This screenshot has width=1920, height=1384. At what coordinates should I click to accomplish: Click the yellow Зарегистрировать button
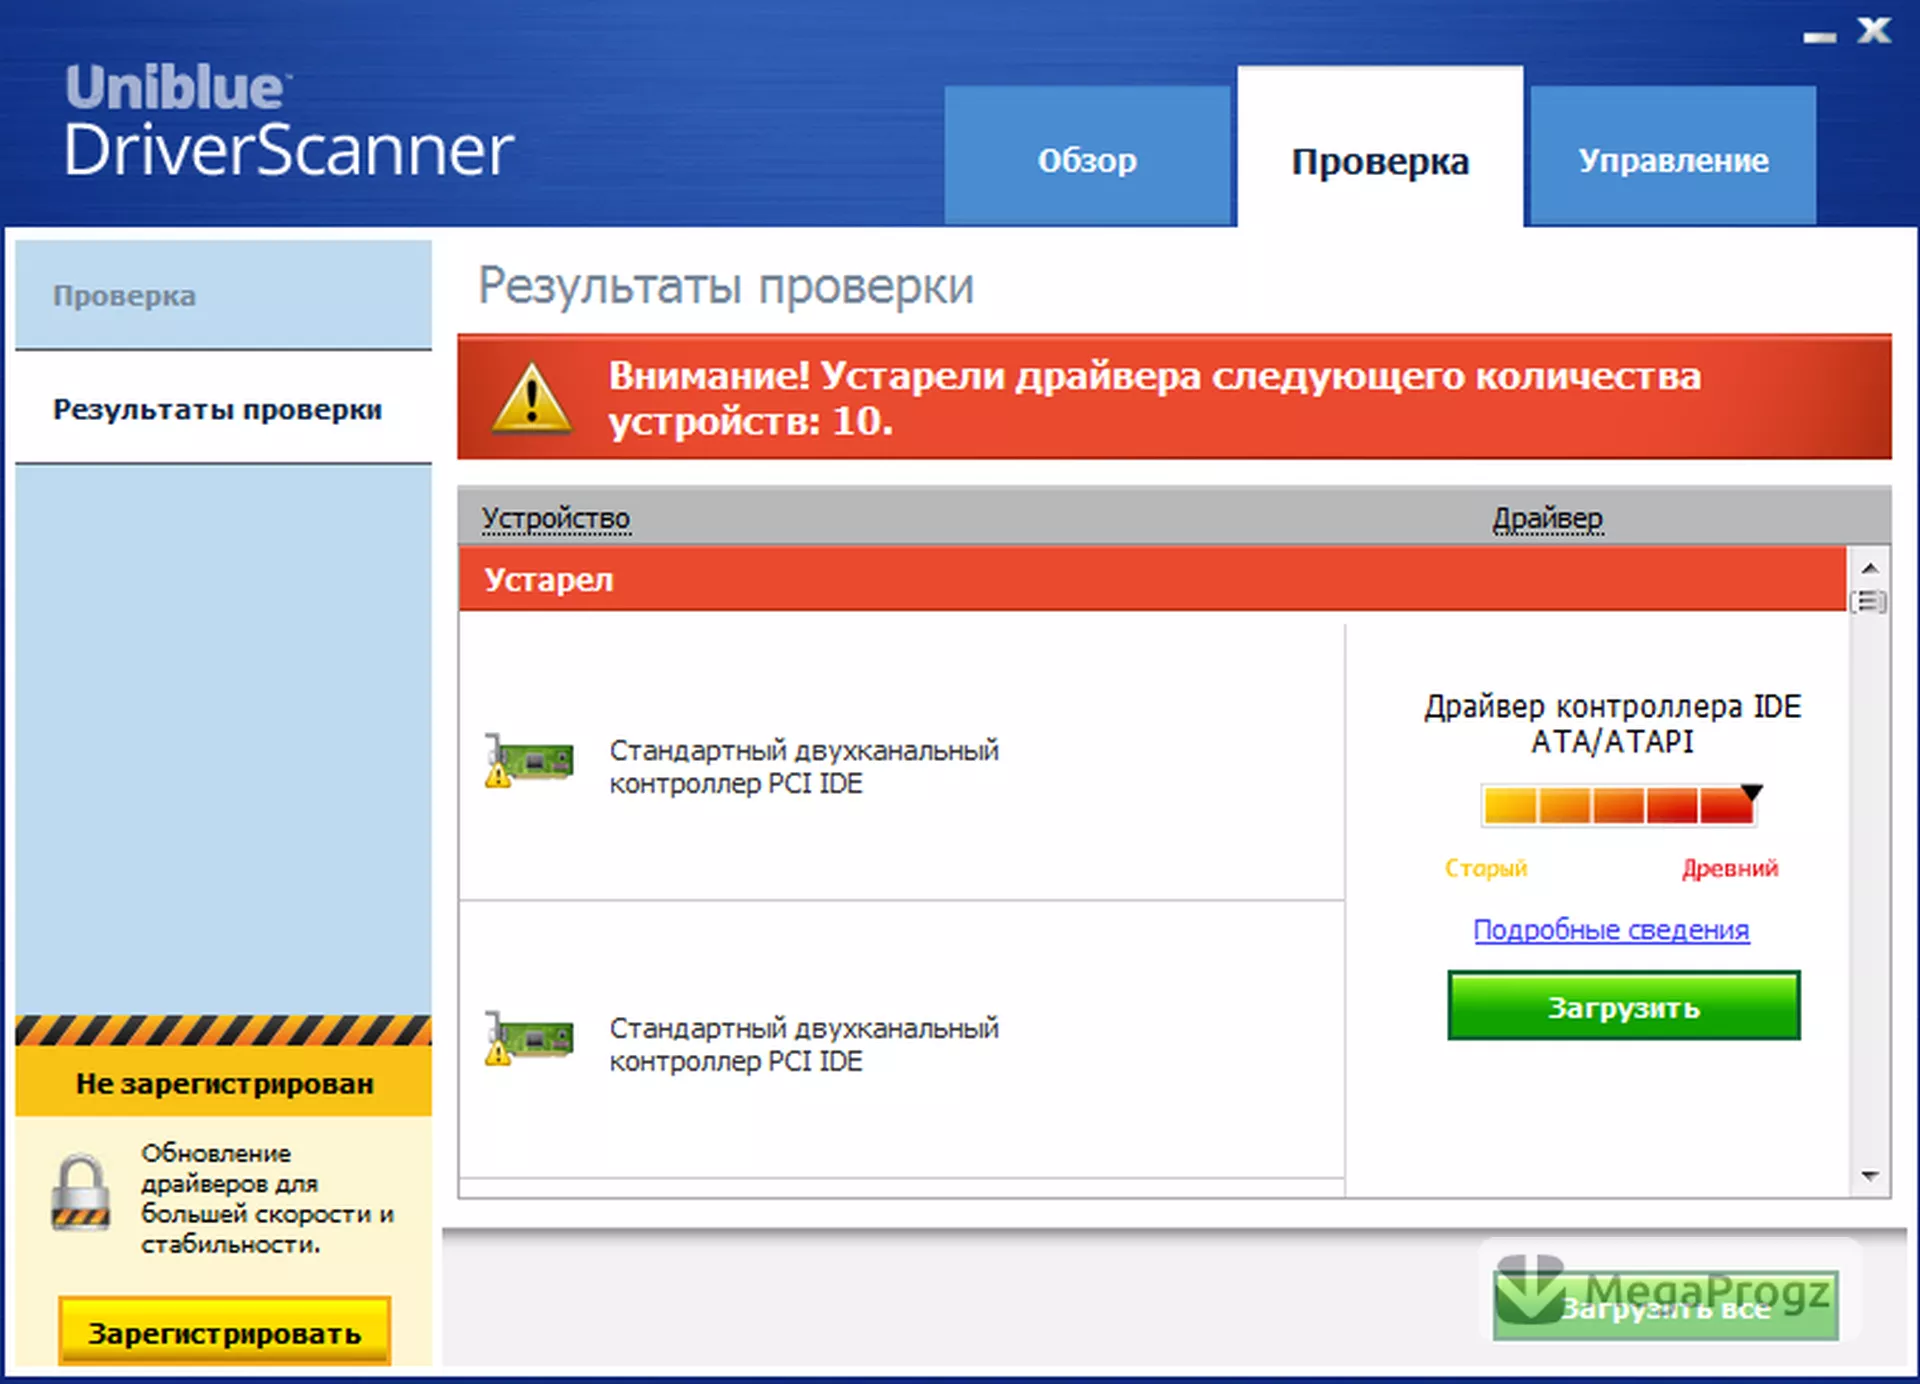(x=224, y=1332)
